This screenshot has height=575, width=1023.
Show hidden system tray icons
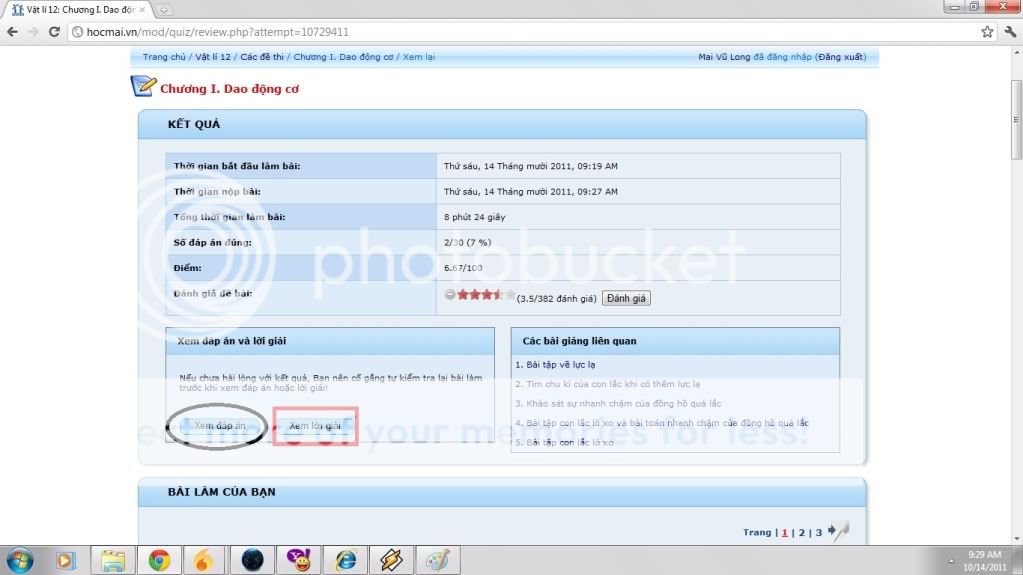coord(951,561)
